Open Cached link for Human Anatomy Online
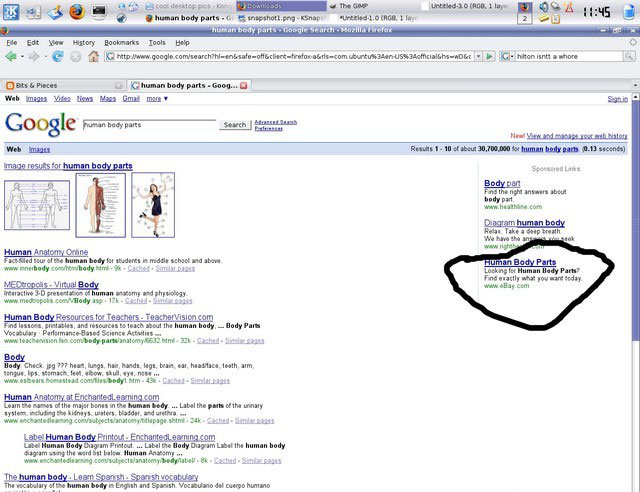Viewport: 640px width, 492px height. click(x=138, y=268)
